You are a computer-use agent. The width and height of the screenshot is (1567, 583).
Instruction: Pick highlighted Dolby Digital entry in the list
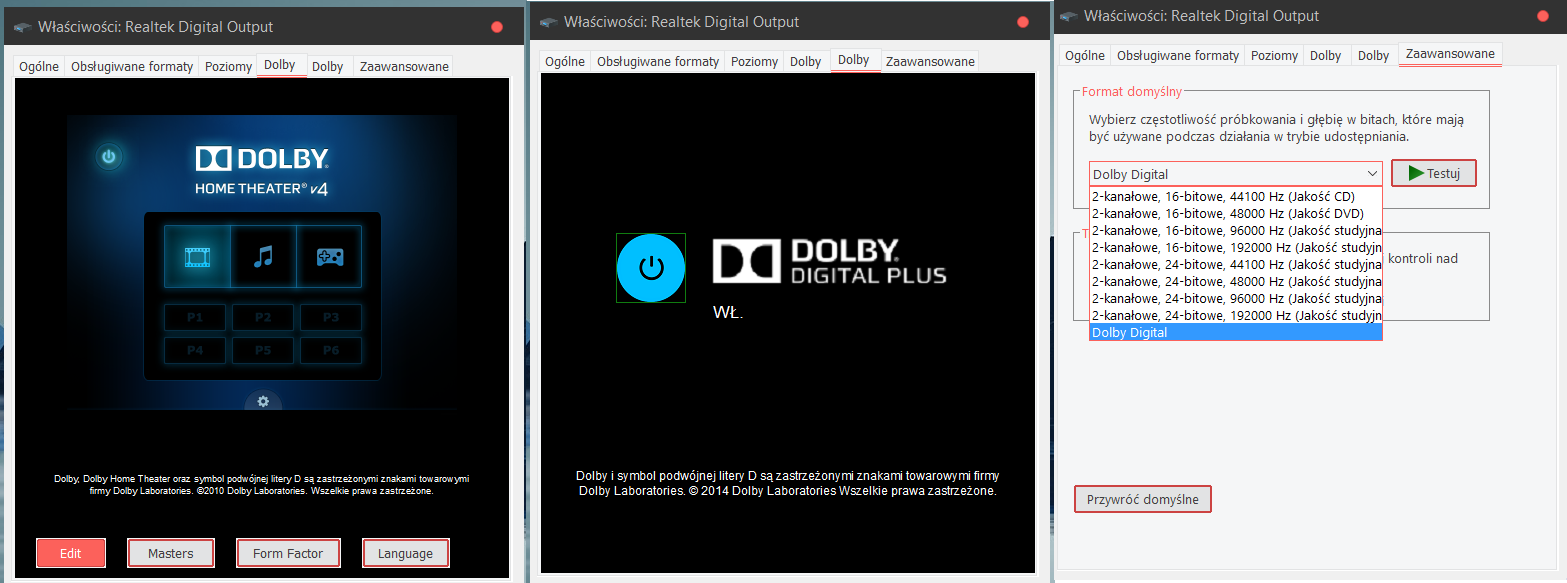(1236, 332)
